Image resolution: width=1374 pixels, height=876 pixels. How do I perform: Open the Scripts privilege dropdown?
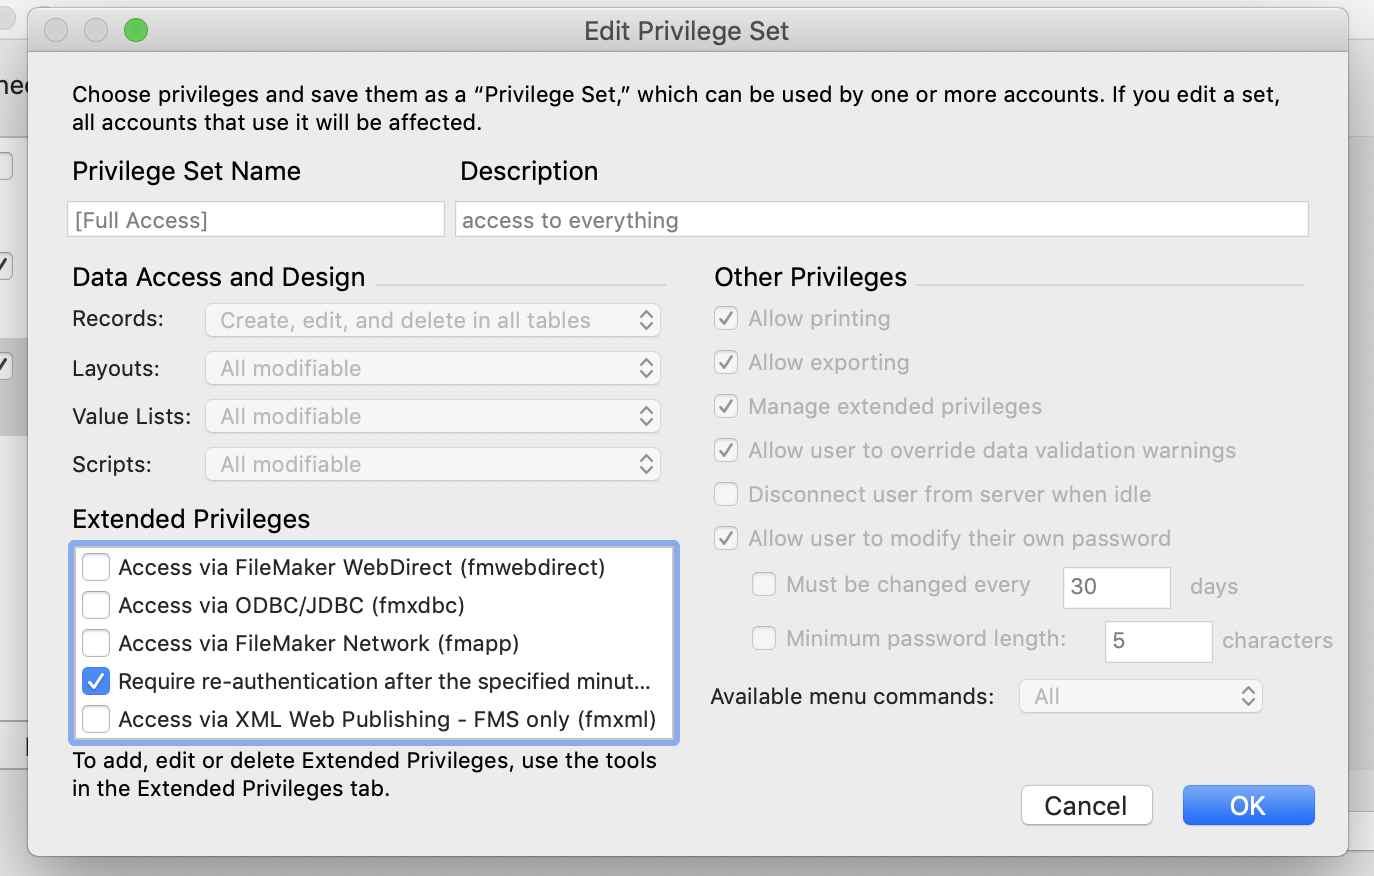433,464
